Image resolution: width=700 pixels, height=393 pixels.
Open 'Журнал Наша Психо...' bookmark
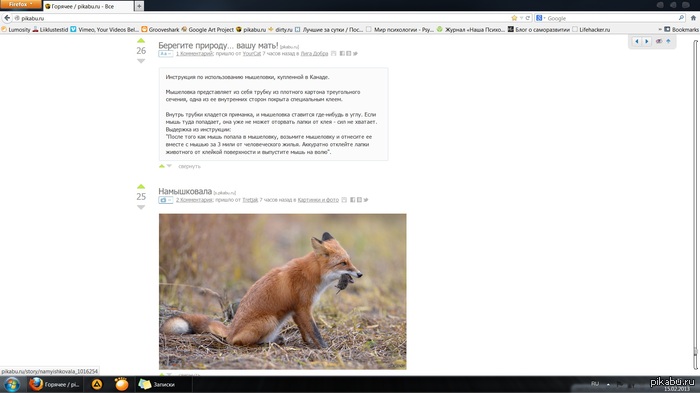tap(471, 29)
